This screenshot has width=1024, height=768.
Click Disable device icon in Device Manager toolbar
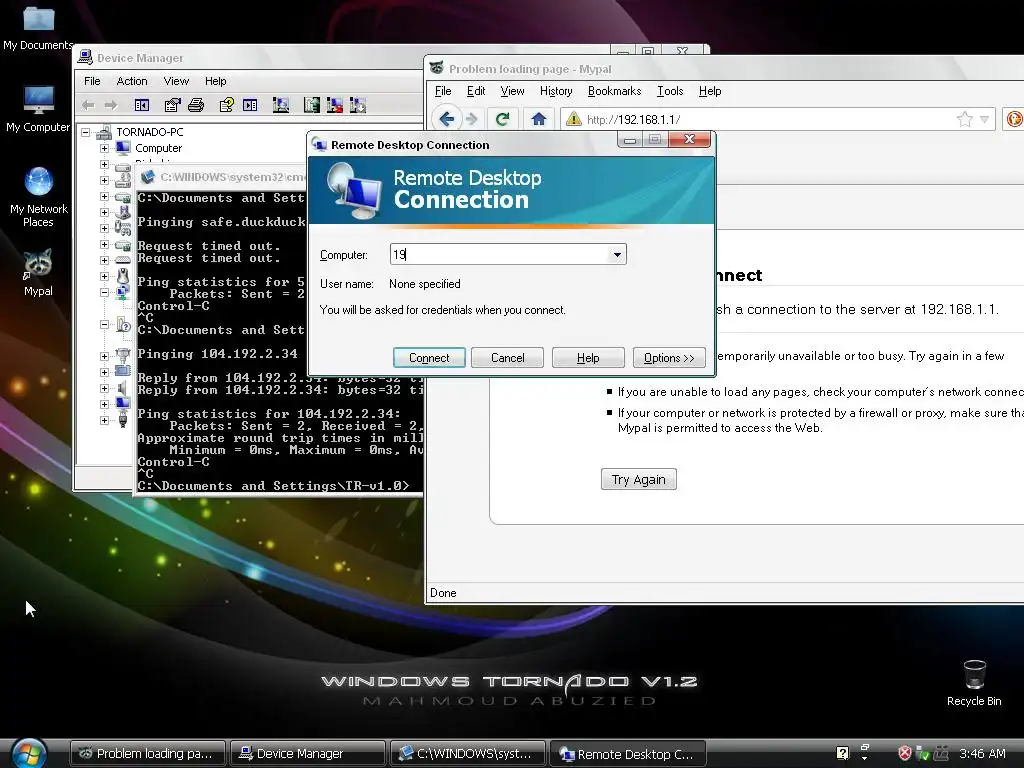pyautogui.click(x=358, y=105)
